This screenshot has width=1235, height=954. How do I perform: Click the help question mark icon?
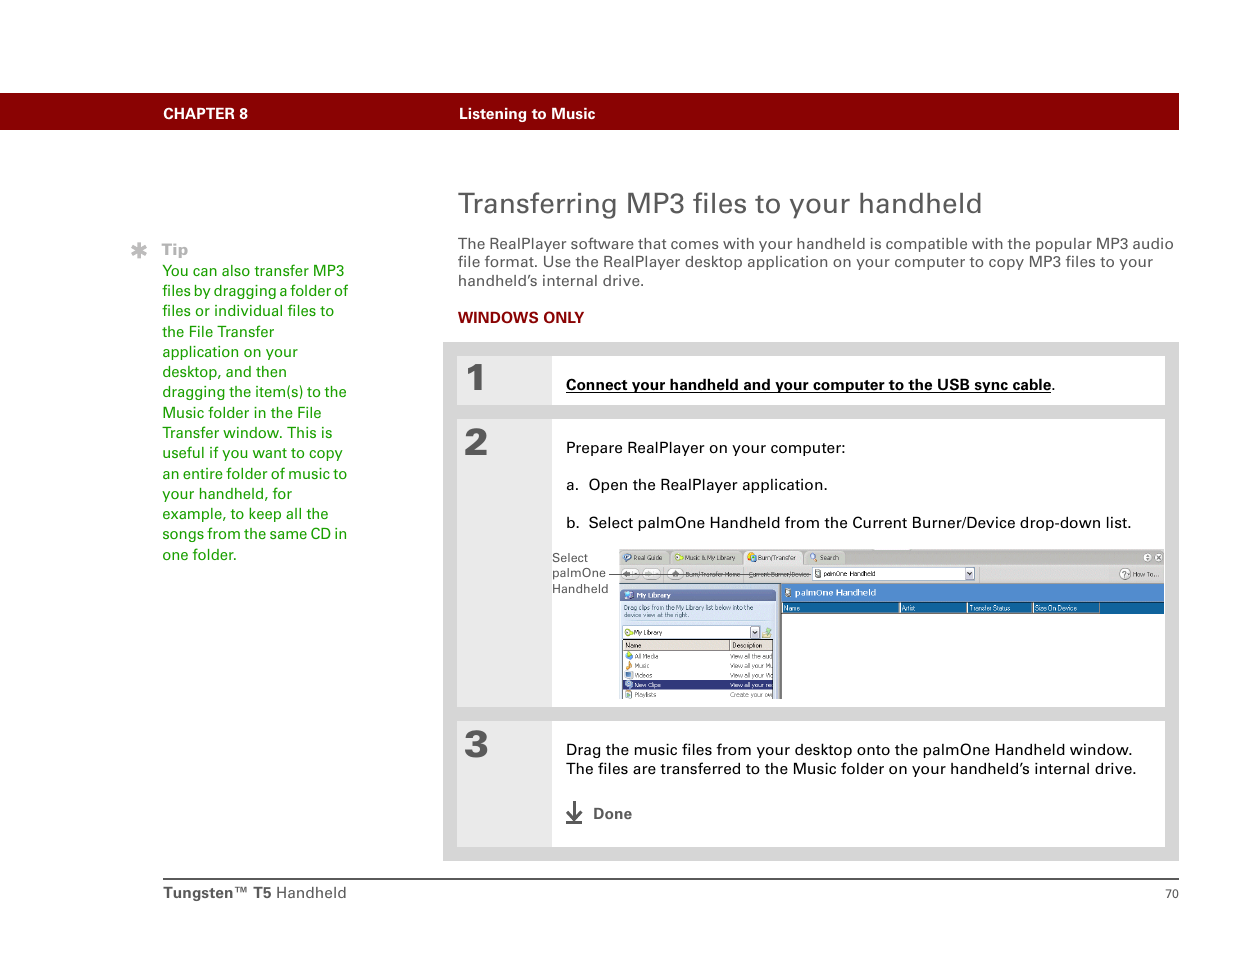point(1125,574)
